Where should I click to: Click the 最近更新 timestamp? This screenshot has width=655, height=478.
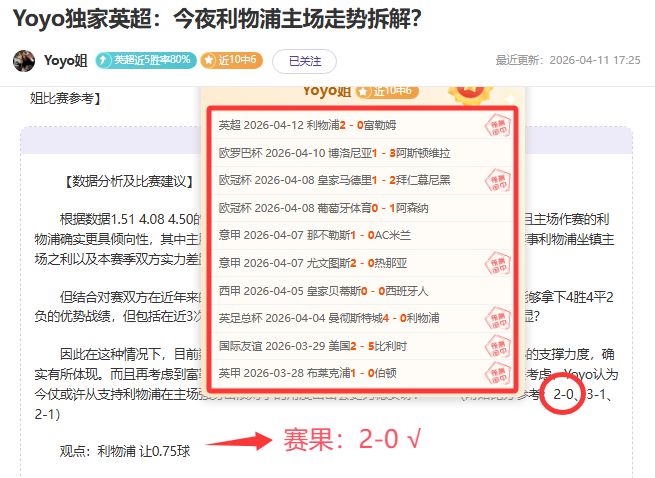pos(567,60)
